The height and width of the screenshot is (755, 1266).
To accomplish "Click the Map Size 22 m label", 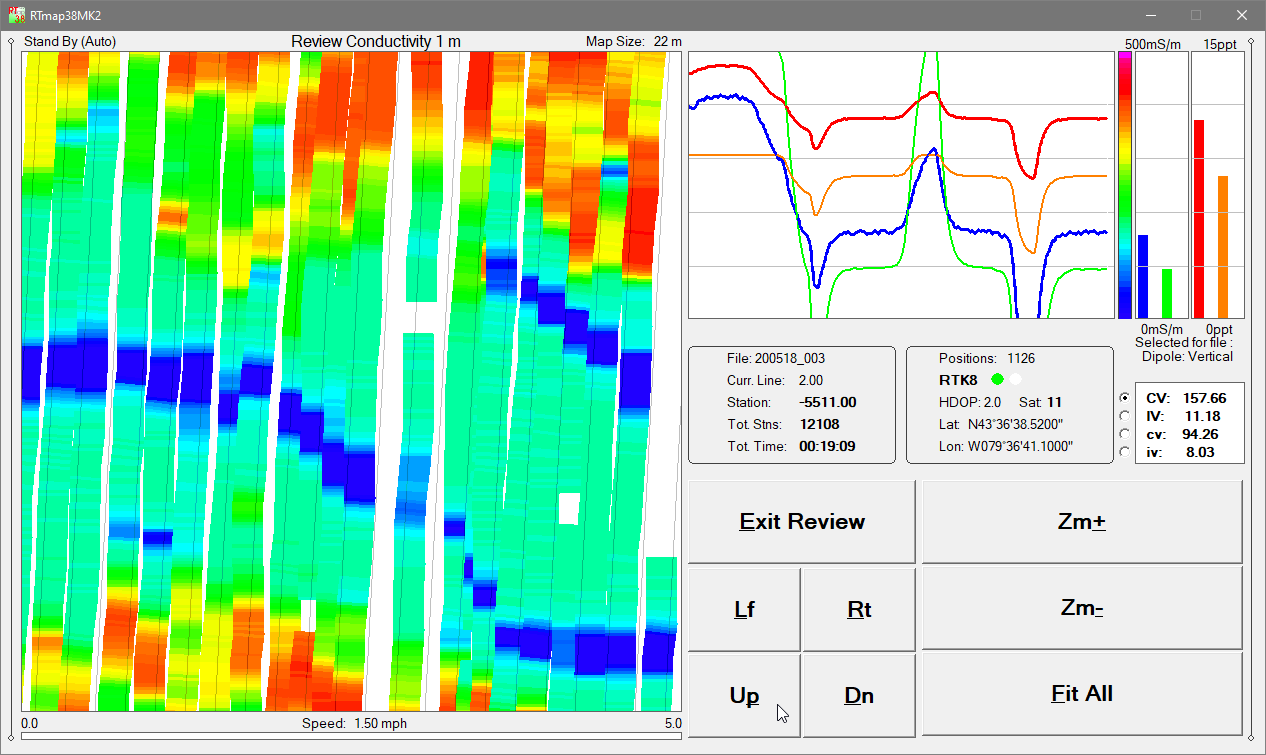I will [x=634, y=41].
